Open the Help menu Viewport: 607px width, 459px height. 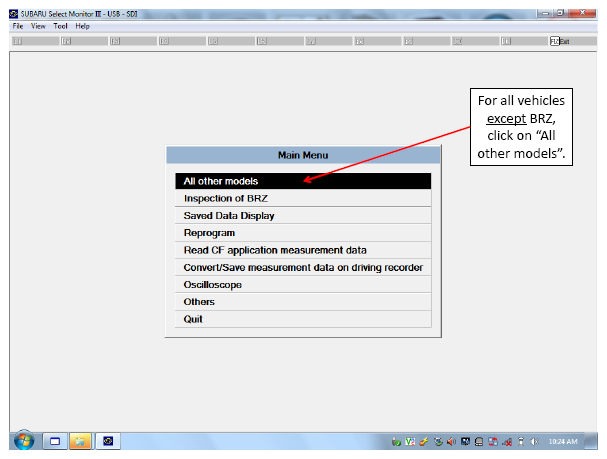tap(82, 26)
